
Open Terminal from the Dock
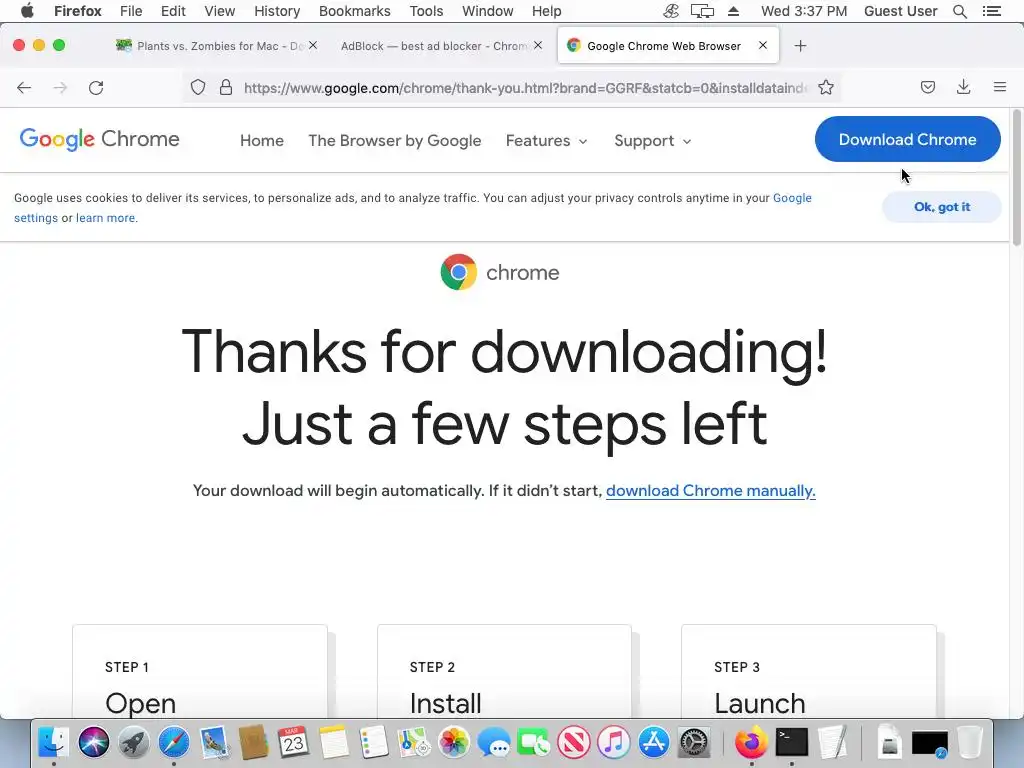pyautogui.click(x=792, y=743)
